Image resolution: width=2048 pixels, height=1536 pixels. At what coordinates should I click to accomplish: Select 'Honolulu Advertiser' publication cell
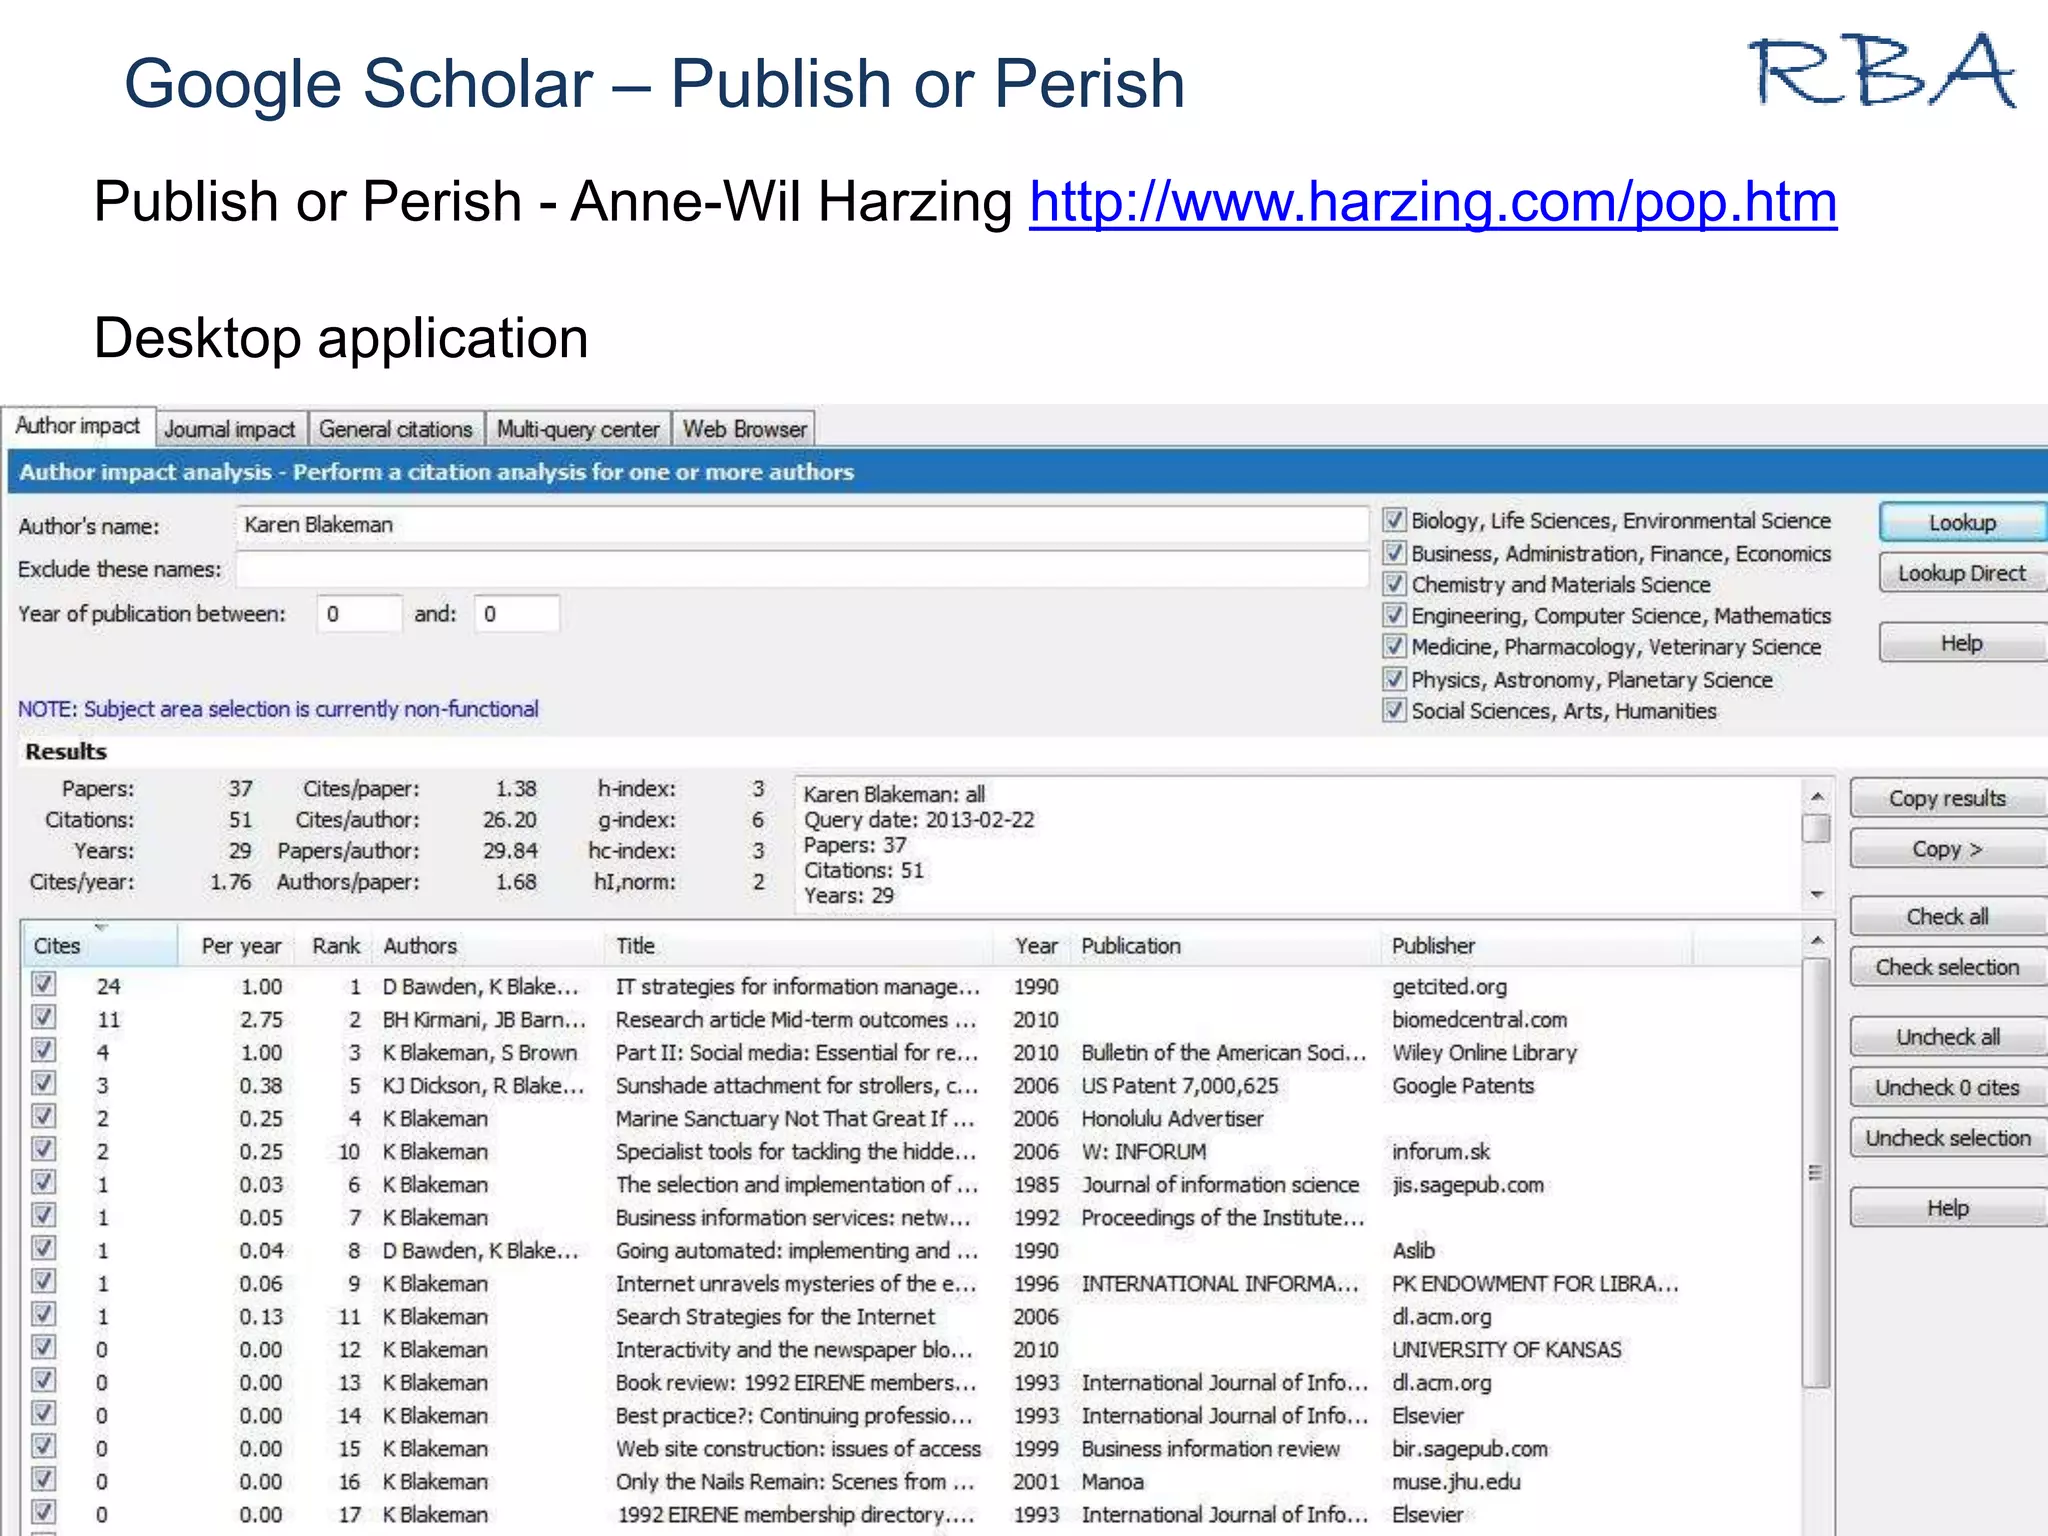1172,1119
